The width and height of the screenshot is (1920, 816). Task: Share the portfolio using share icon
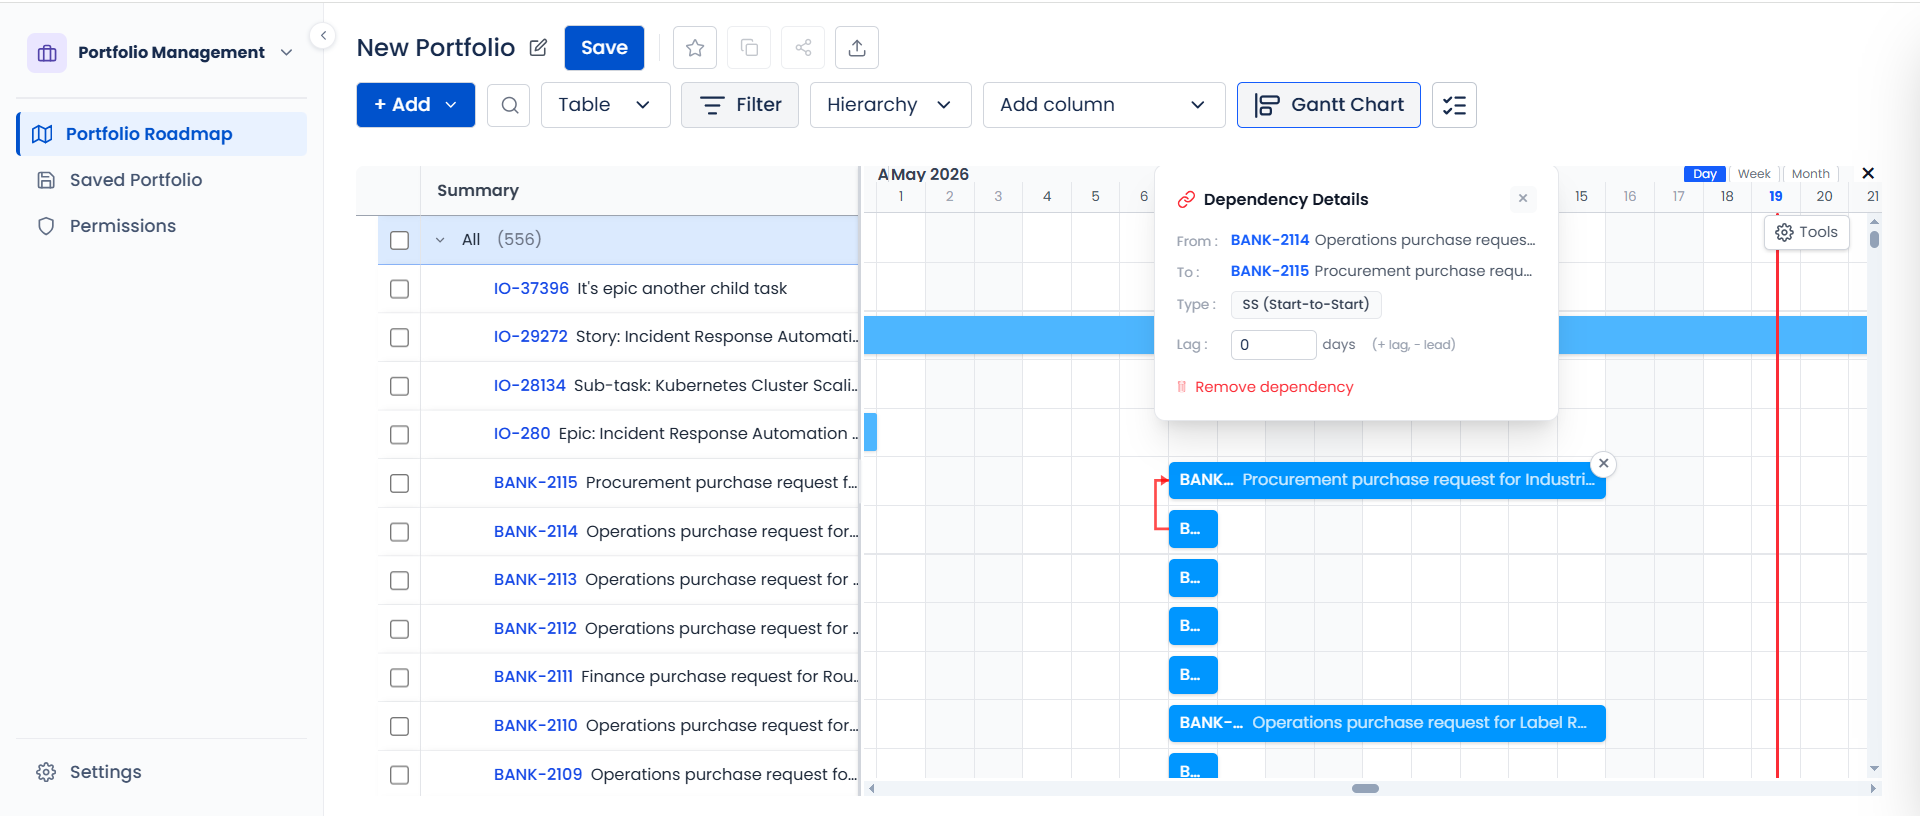[803, 48]
